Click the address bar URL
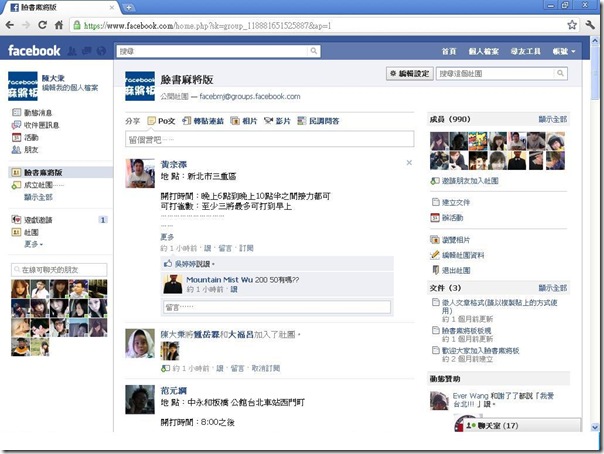 point(207,26)
